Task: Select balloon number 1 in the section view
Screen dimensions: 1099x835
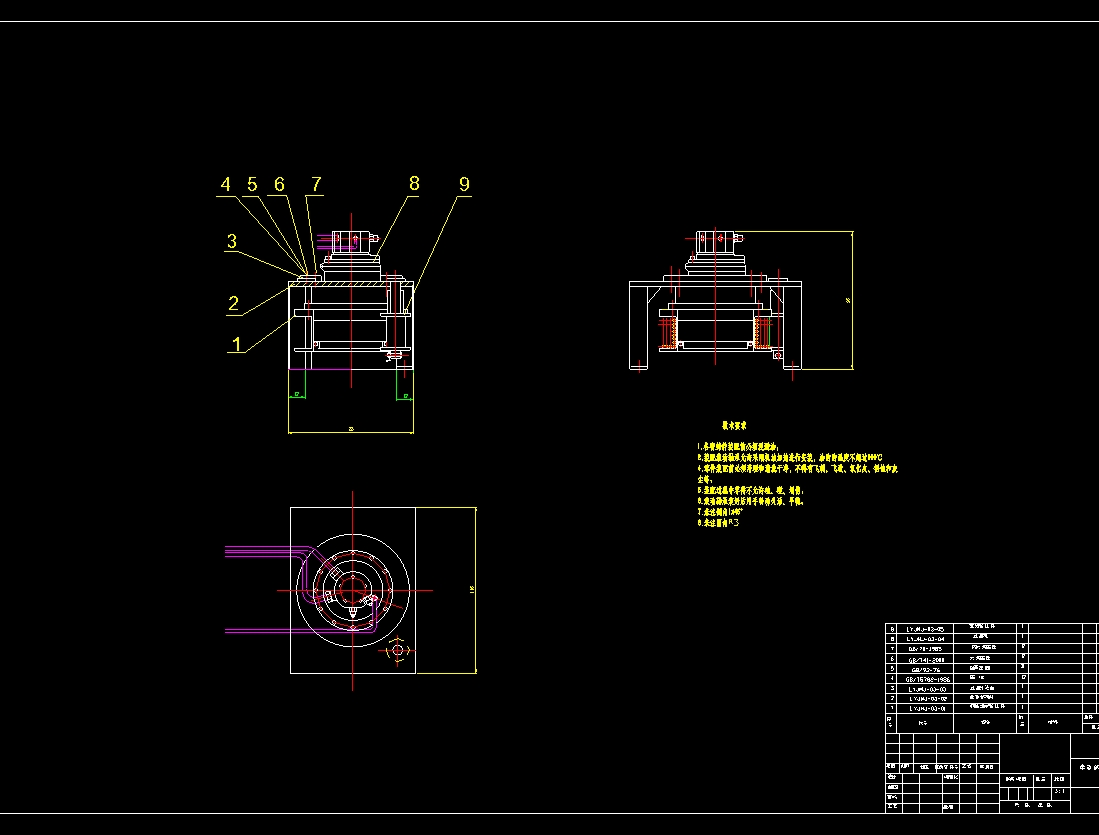Action: (237, 344)
